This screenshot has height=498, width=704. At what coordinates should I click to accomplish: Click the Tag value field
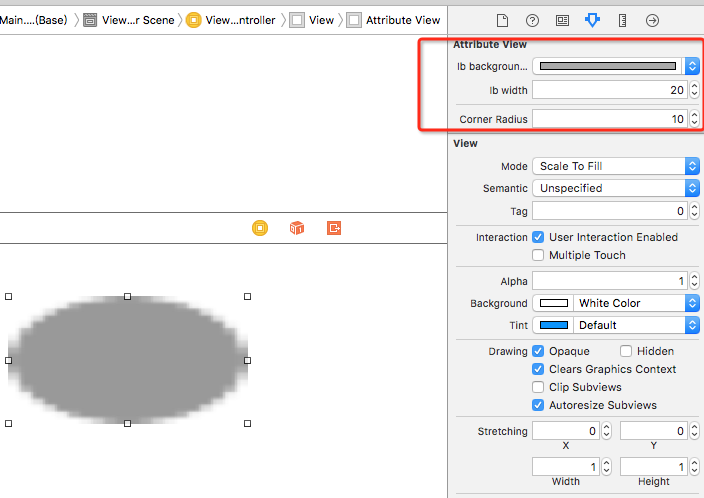(610, 211)
